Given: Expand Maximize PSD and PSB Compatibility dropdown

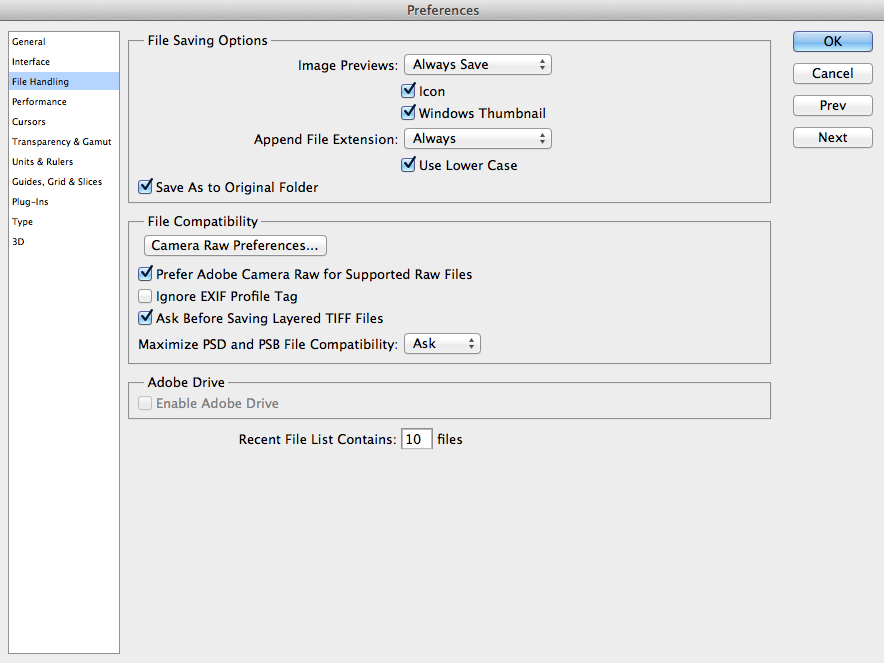Looking at the screenshot, I should click(442, 343).
